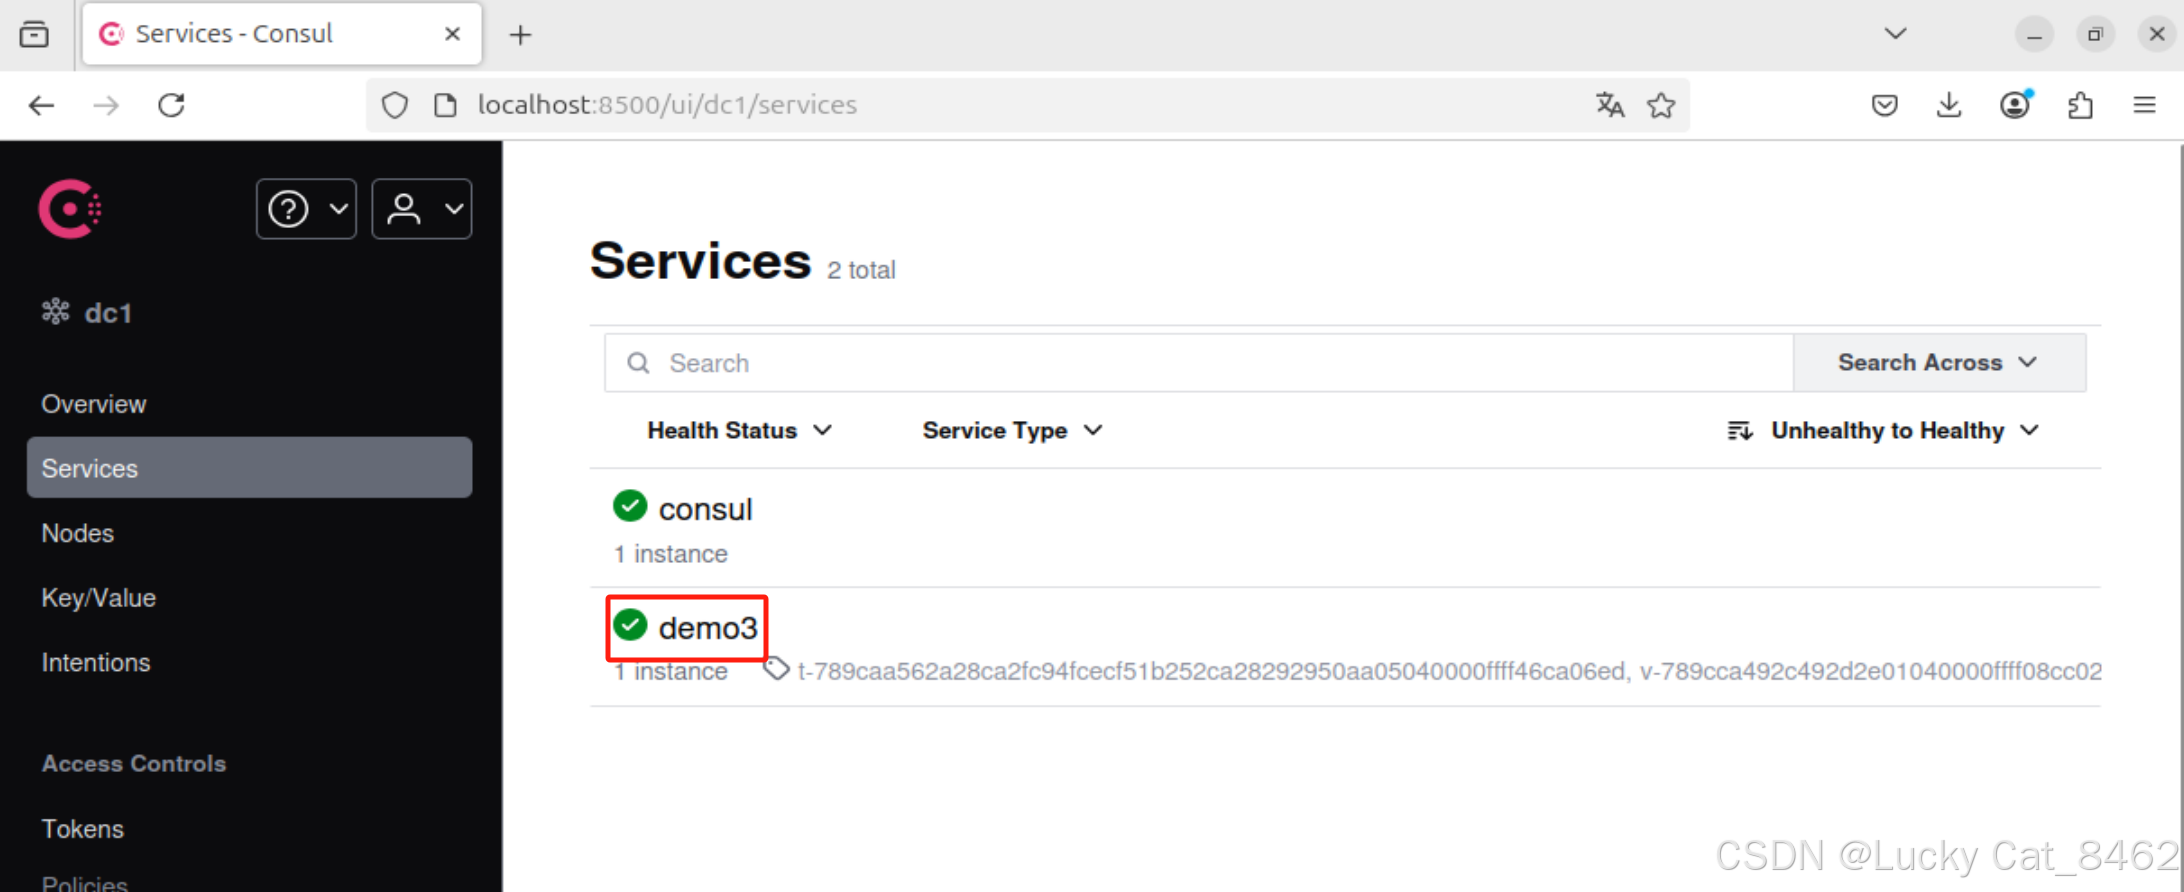Click the translate page icon
Image resolution: width=2184 pixels, height=892 pixels.
[1609, 105]
